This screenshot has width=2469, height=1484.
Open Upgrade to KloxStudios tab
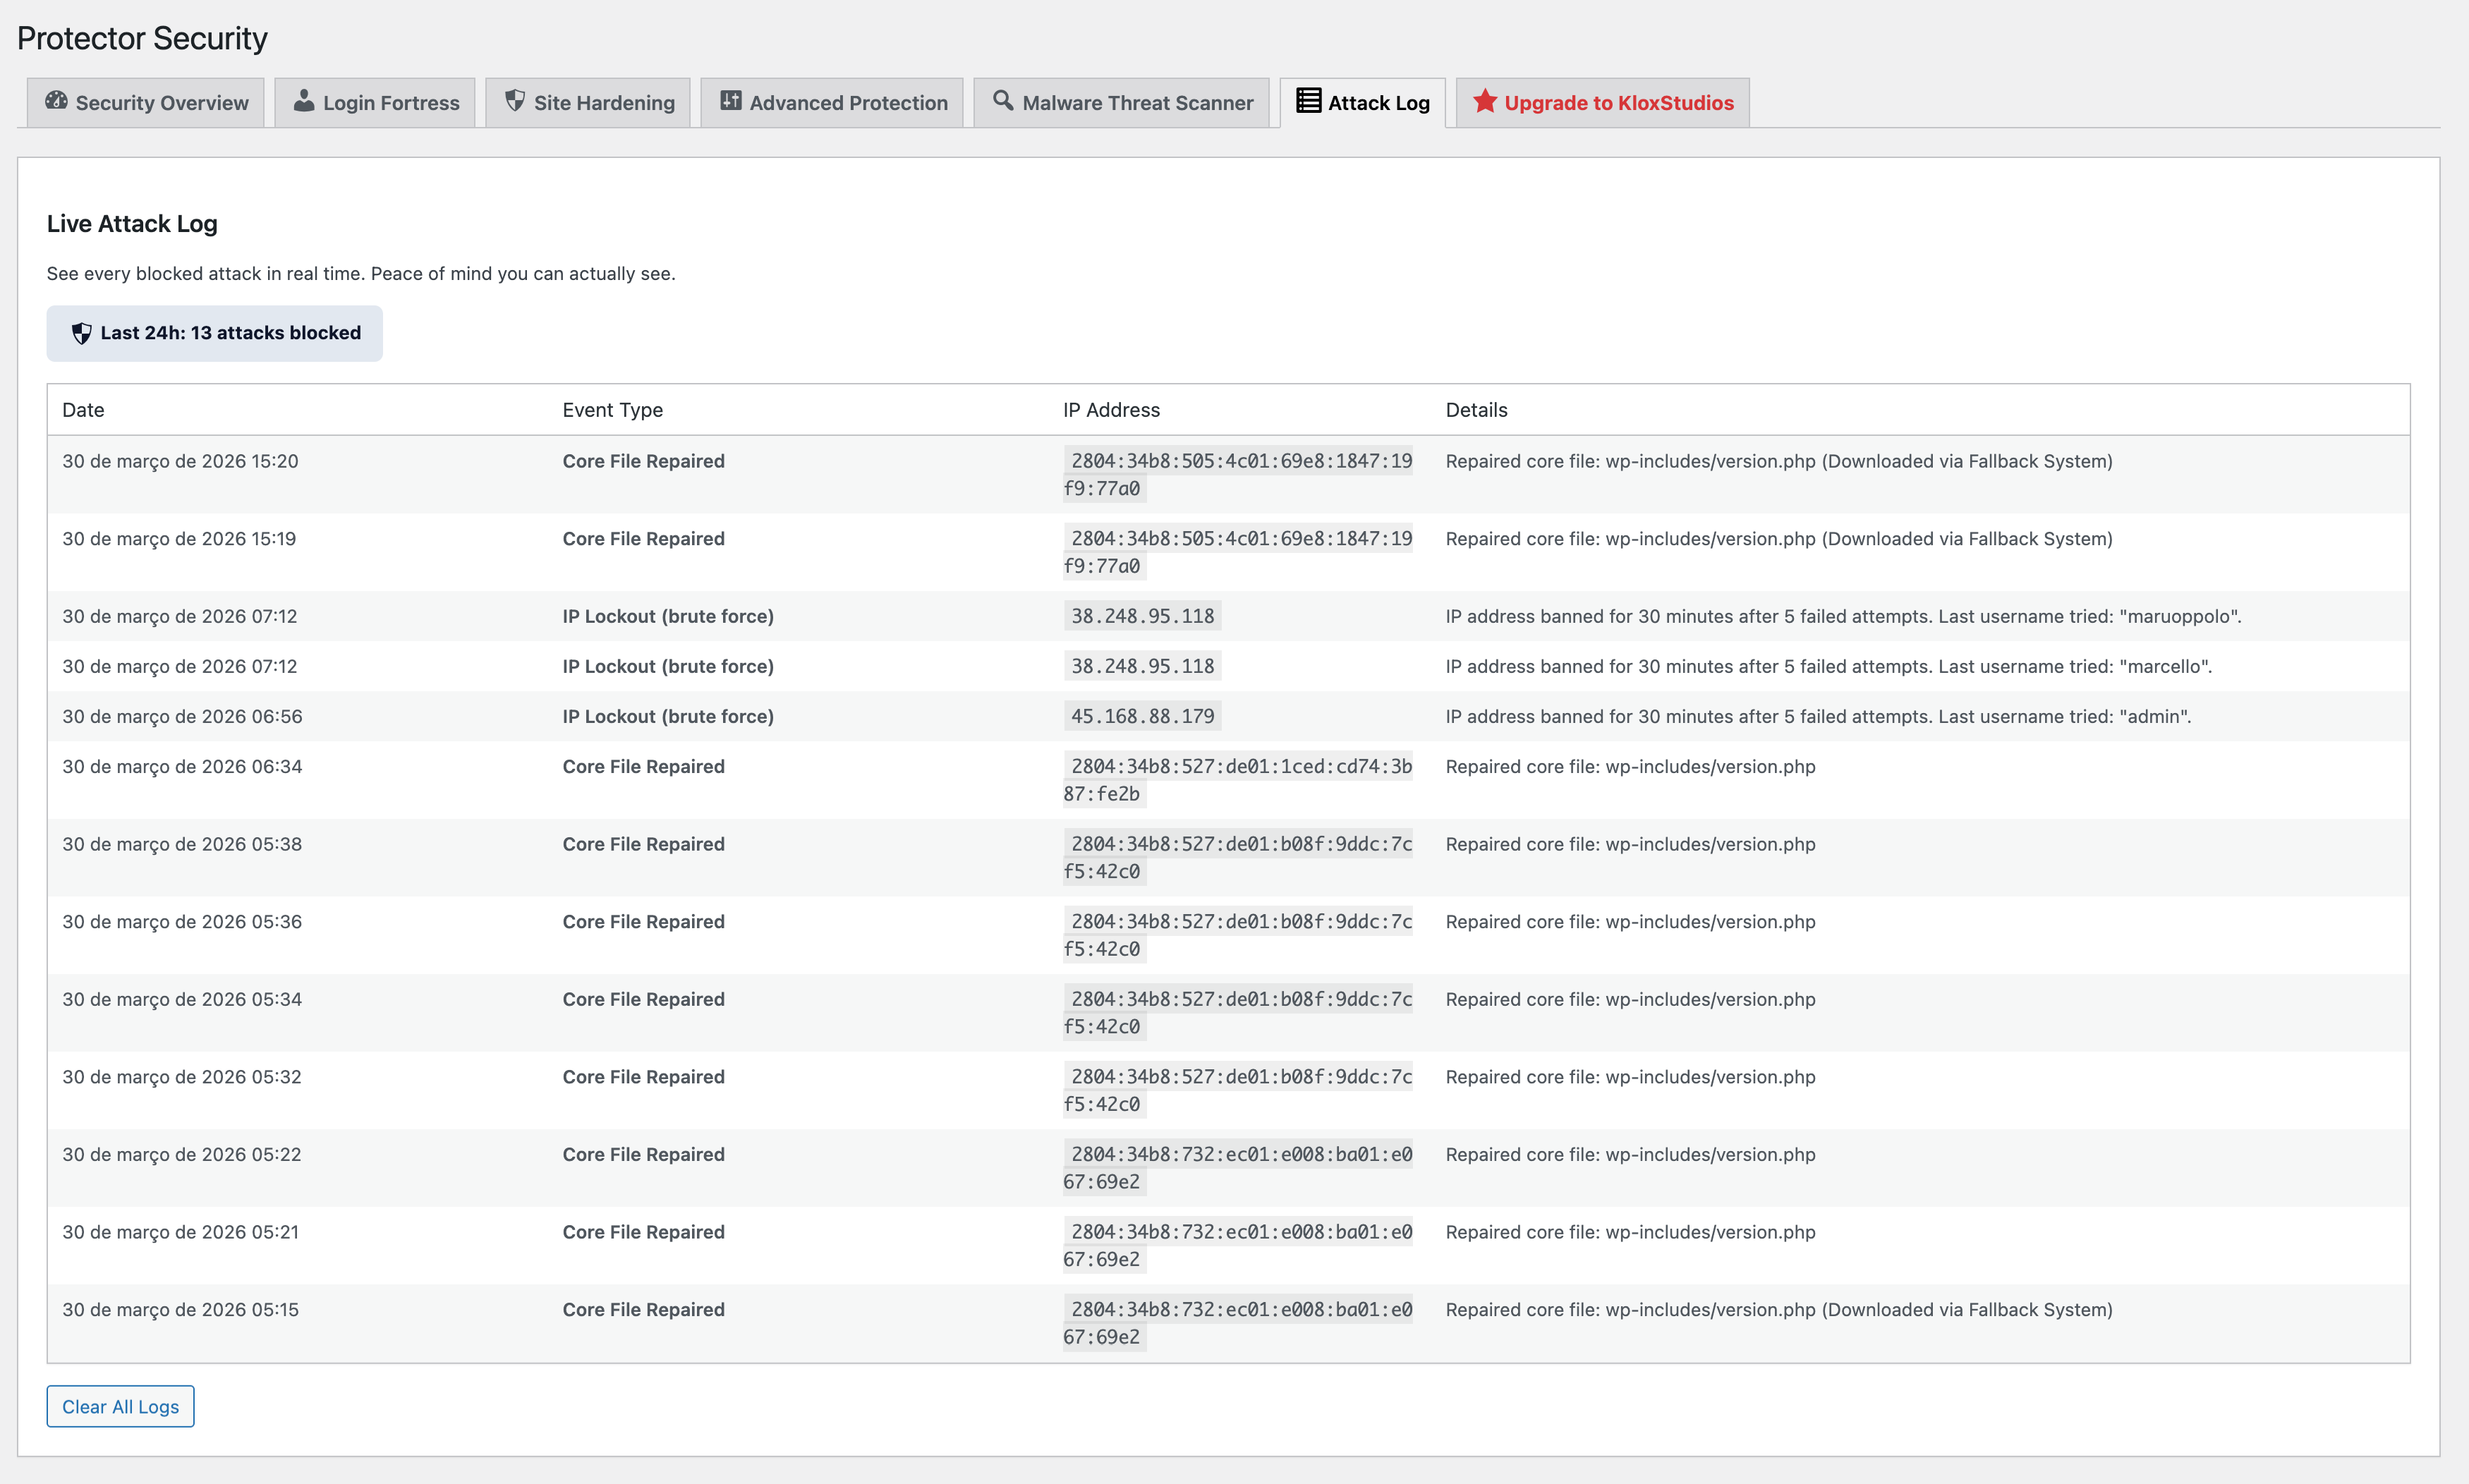click(1602, 103)
